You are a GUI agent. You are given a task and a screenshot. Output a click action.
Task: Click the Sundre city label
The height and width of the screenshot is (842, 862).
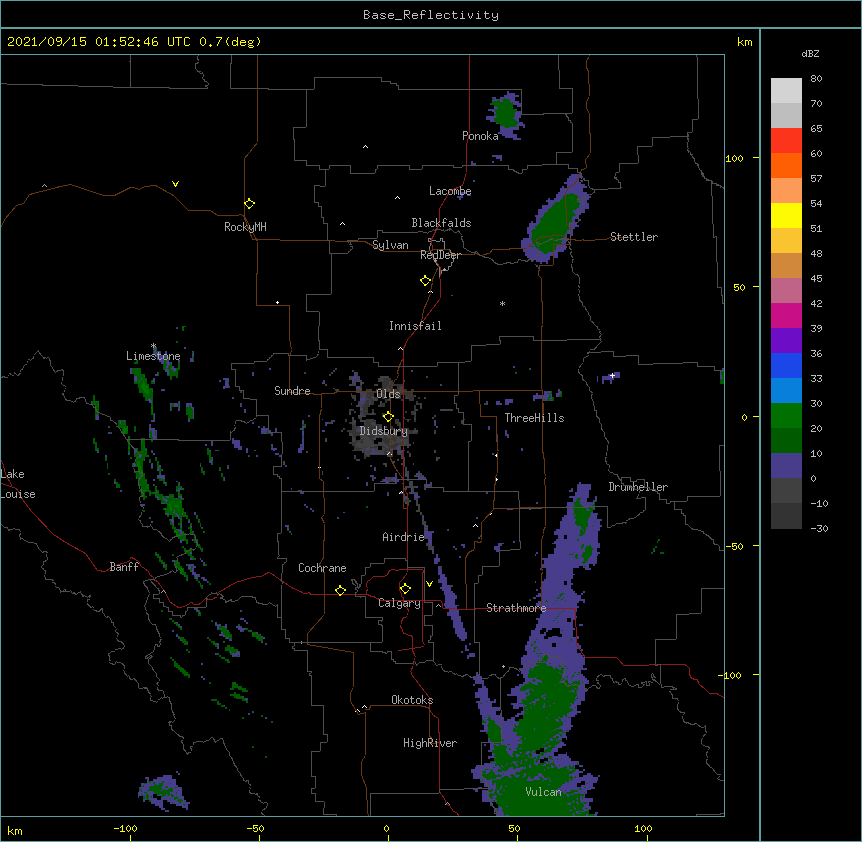pyautogui.click(x=292, y=391)
